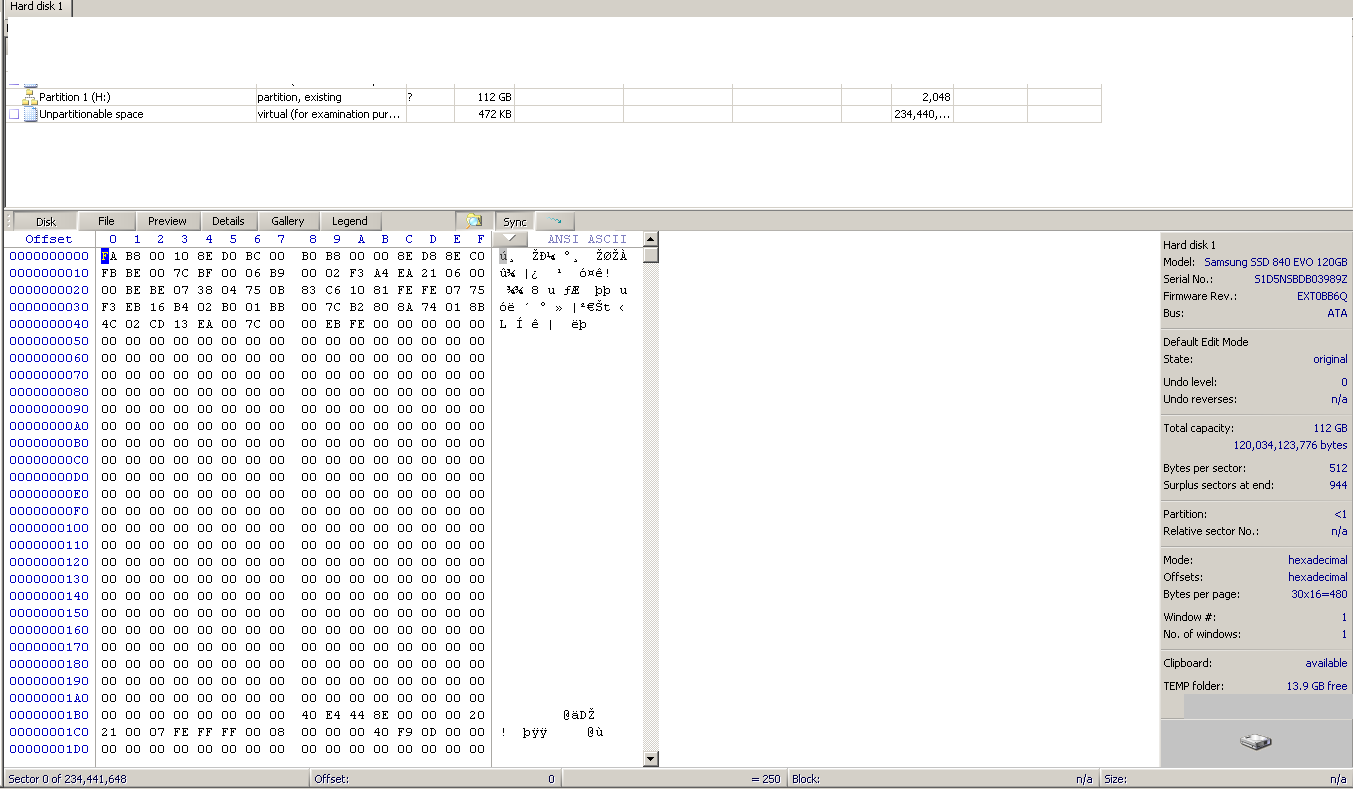Viewport: 1353px width, 790px height.
Task: Show the Gallery mode tab
Action: click(288, 221)
